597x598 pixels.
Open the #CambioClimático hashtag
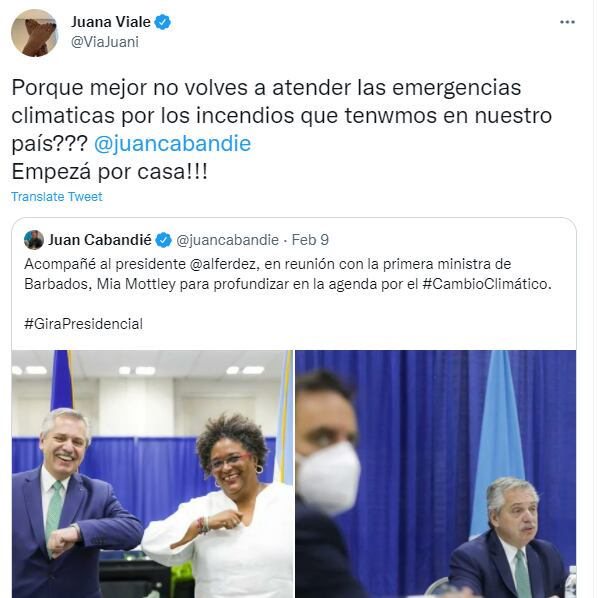486,284
